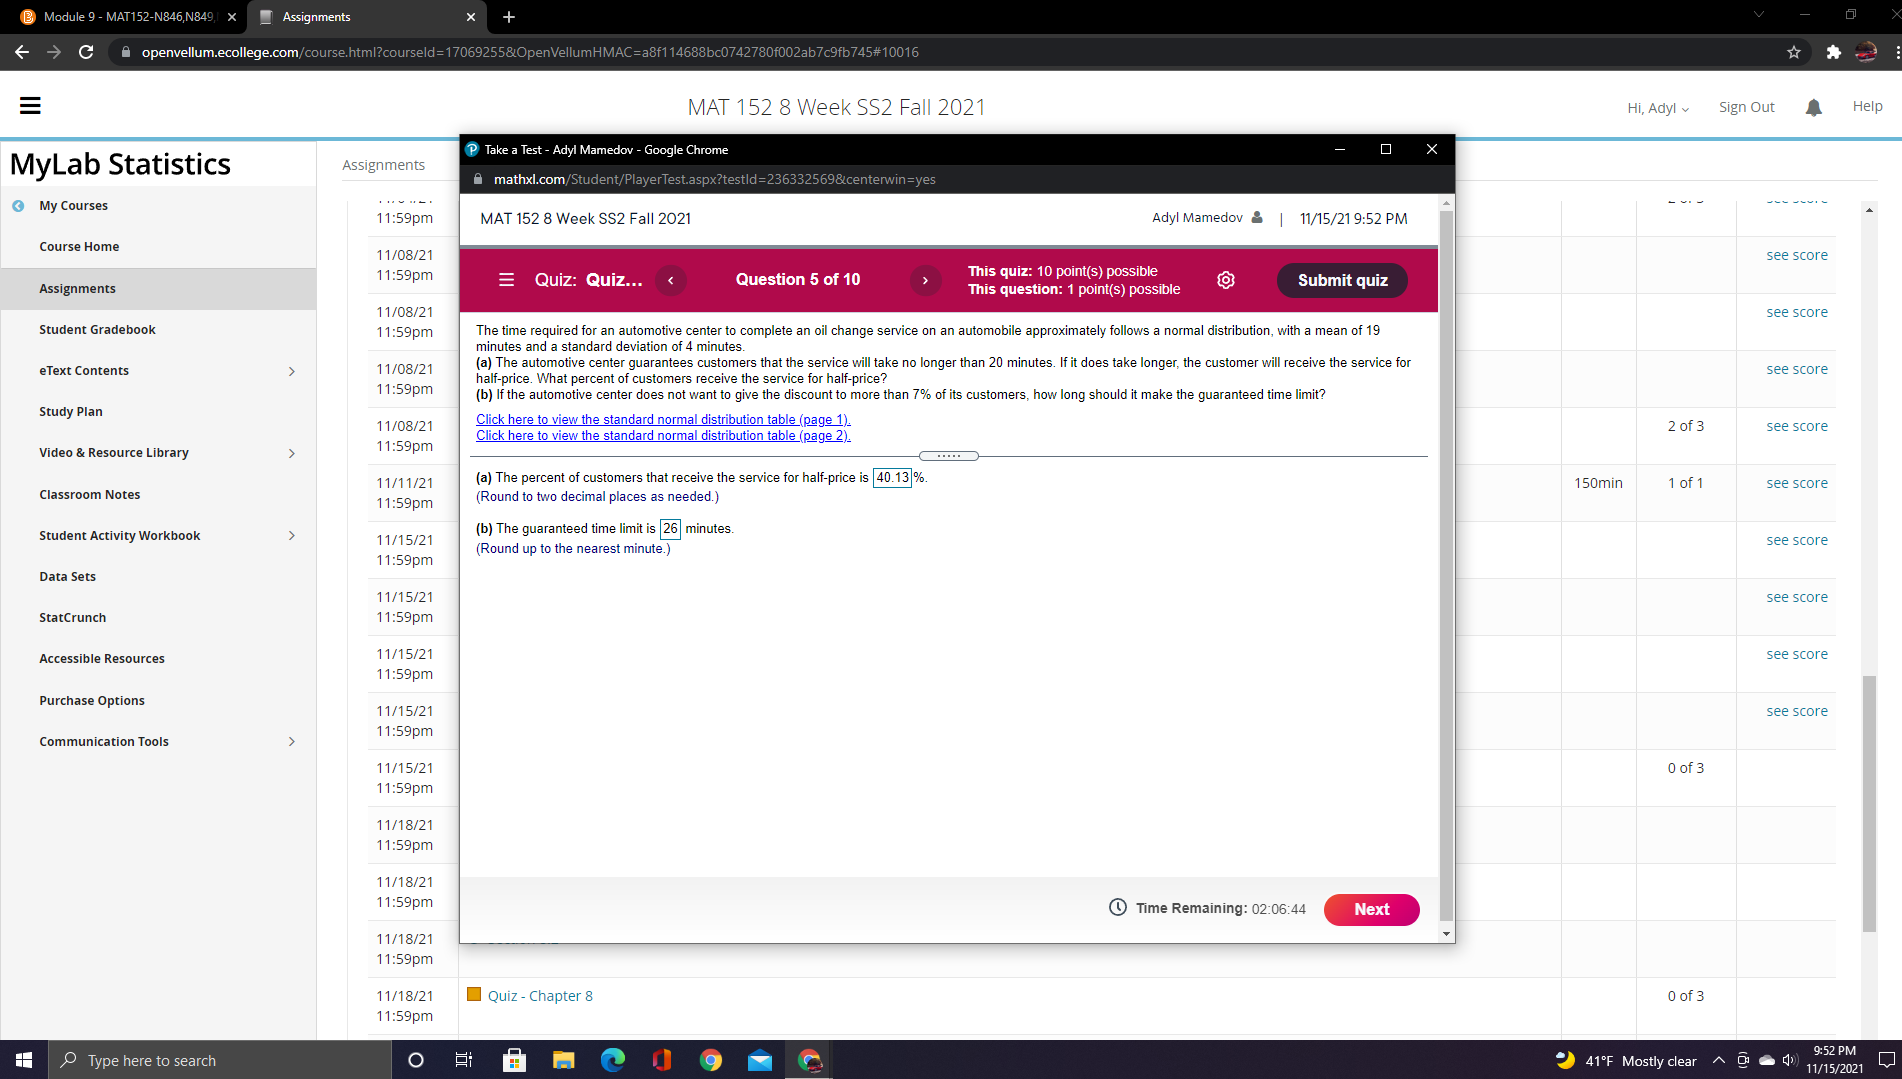The width and height of the screenshot is (1902, 1079).
Task: Click the notifications bell icon
Action: coord(1814,107)
